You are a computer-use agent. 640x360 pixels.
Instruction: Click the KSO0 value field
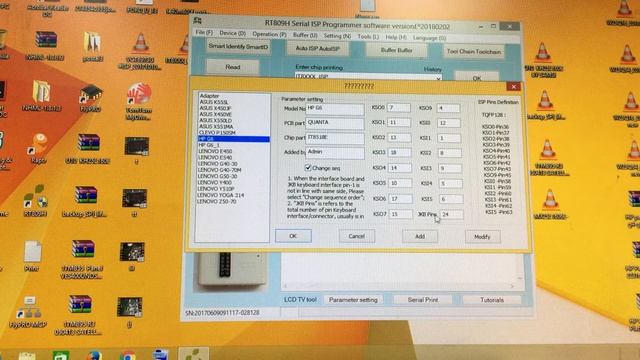[x=398, y=108]
